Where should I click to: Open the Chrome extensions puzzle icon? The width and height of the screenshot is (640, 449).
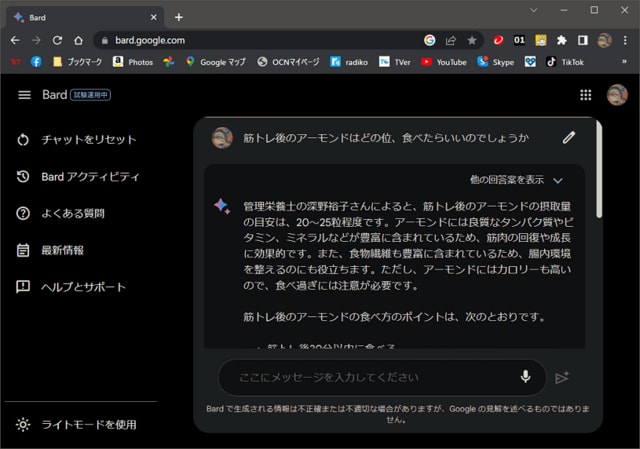[x=562, y=40]
